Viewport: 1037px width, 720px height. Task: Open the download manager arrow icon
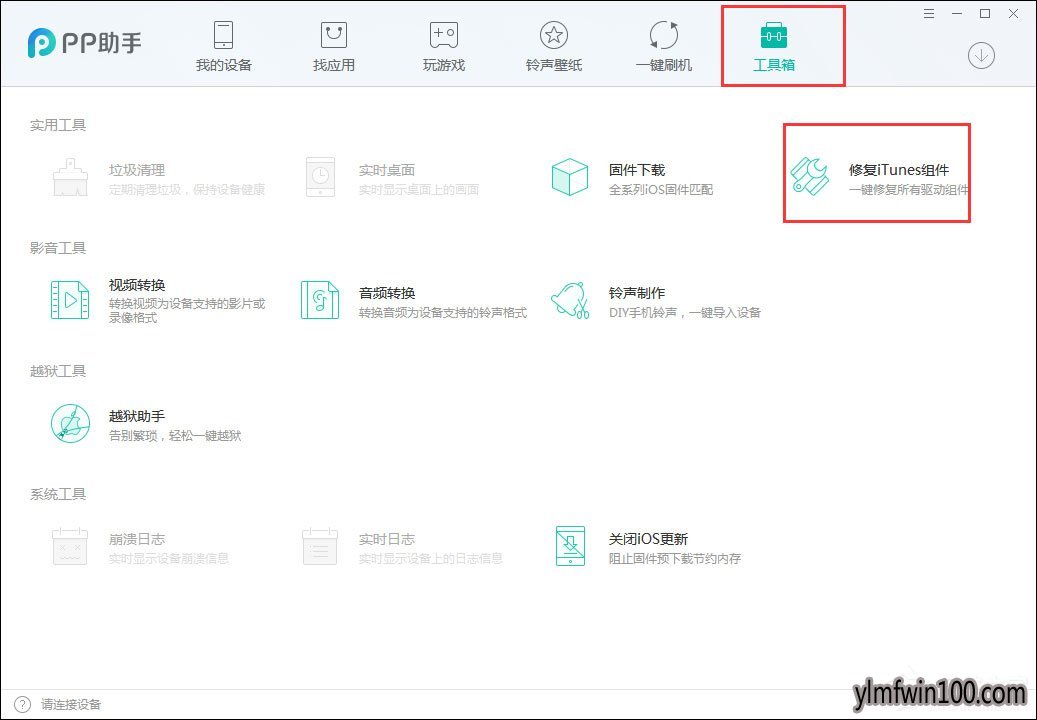[x=981, y=56]
